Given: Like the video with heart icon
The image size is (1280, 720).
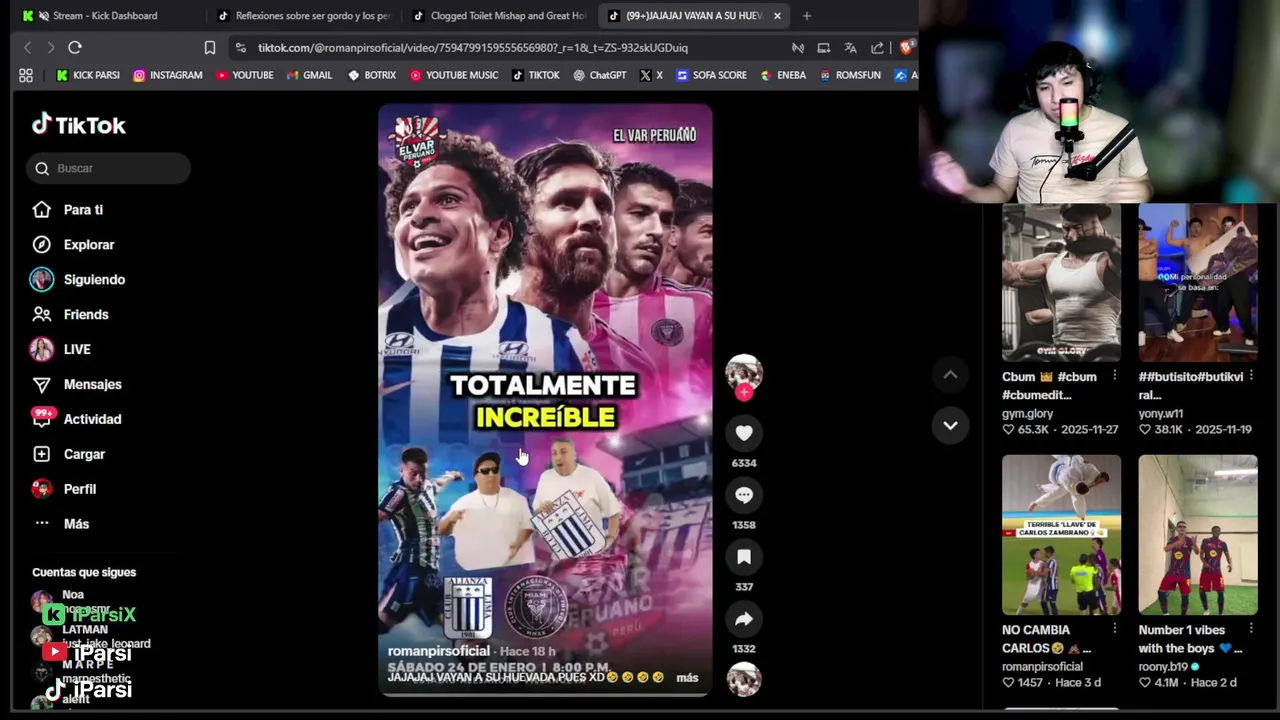Looking at the screenshot, I should [744, 433].
